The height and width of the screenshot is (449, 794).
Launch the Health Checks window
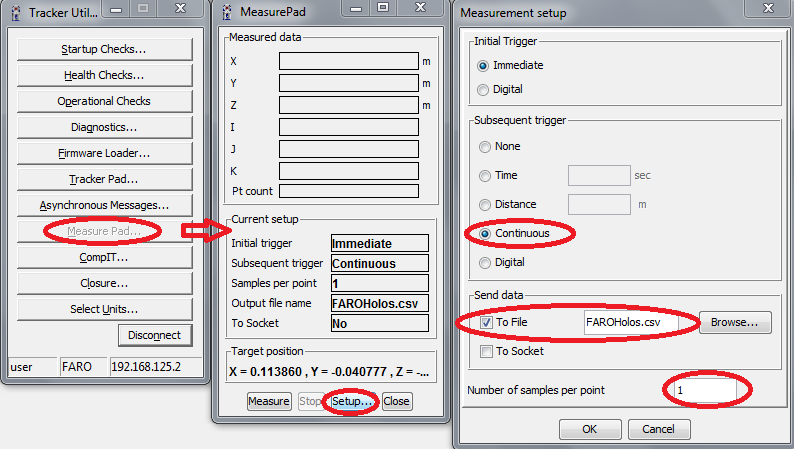click(x=103, y=75)
